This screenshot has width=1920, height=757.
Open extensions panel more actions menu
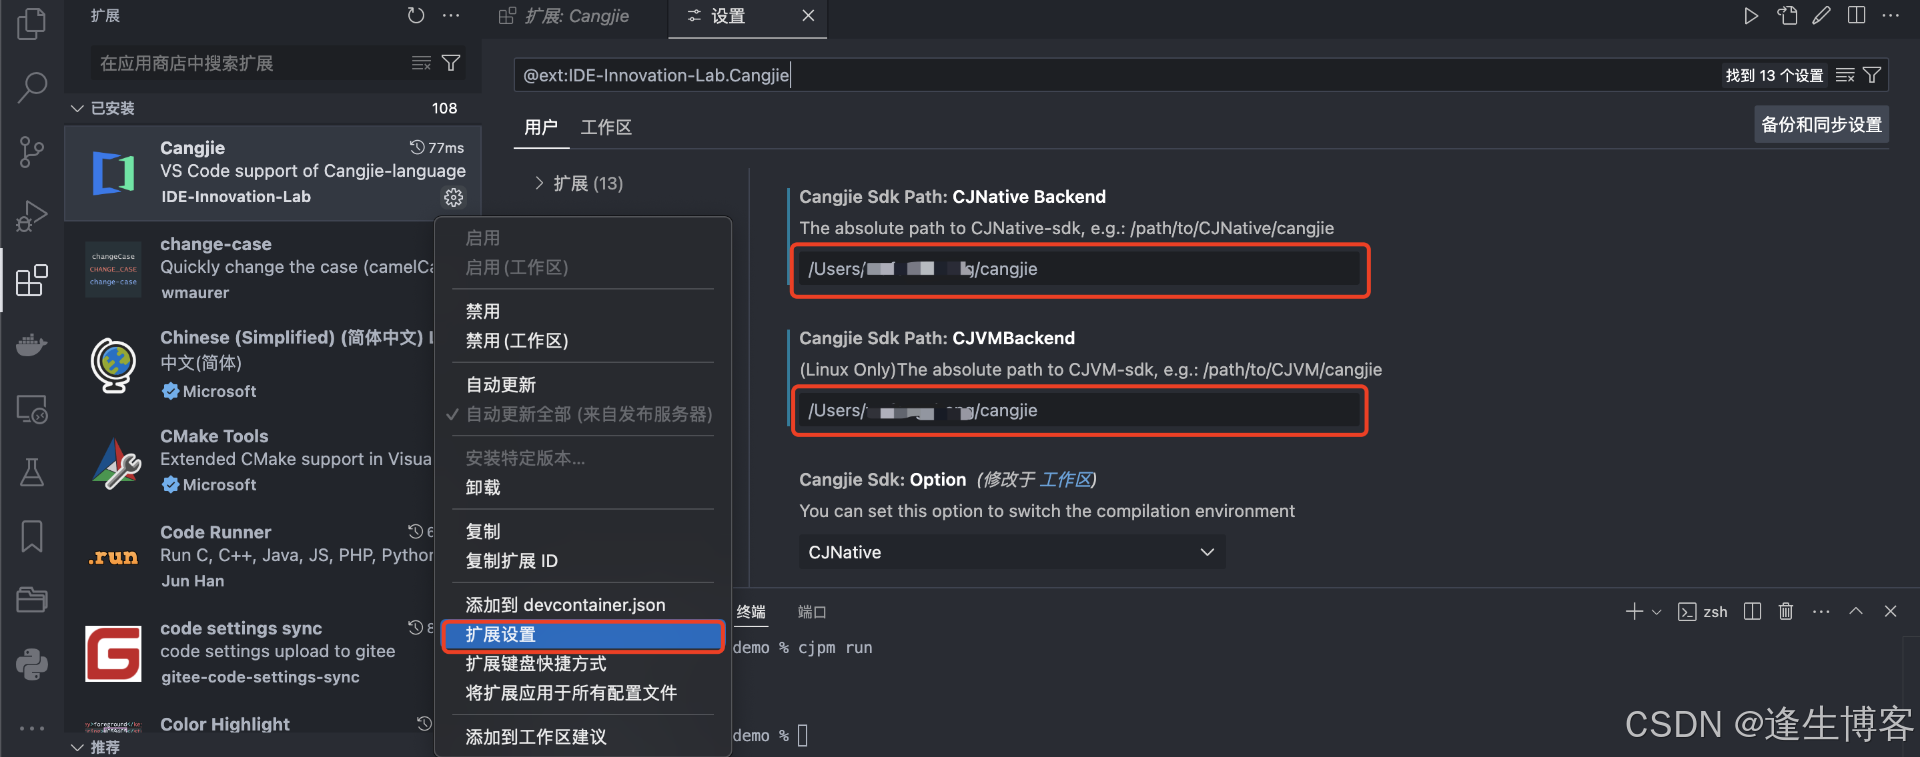[452, 16]
